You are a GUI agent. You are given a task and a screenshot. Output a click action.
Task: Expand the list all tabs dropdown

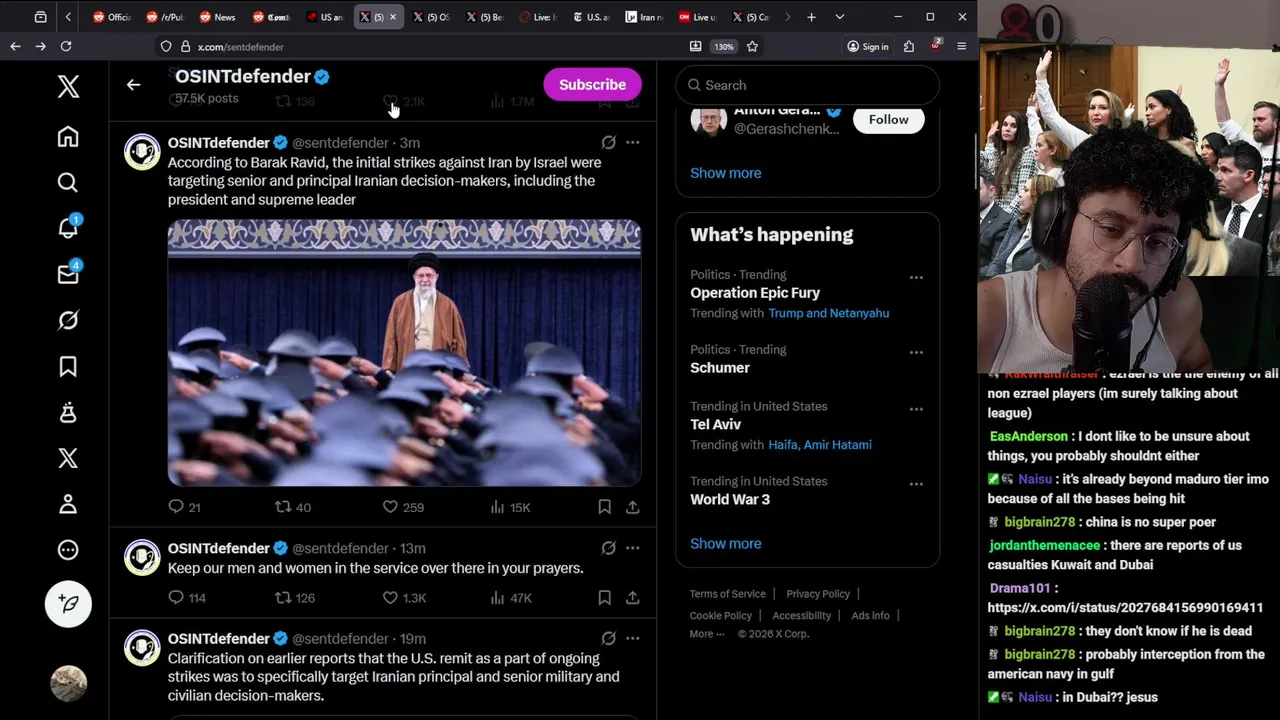pos(839,17)
